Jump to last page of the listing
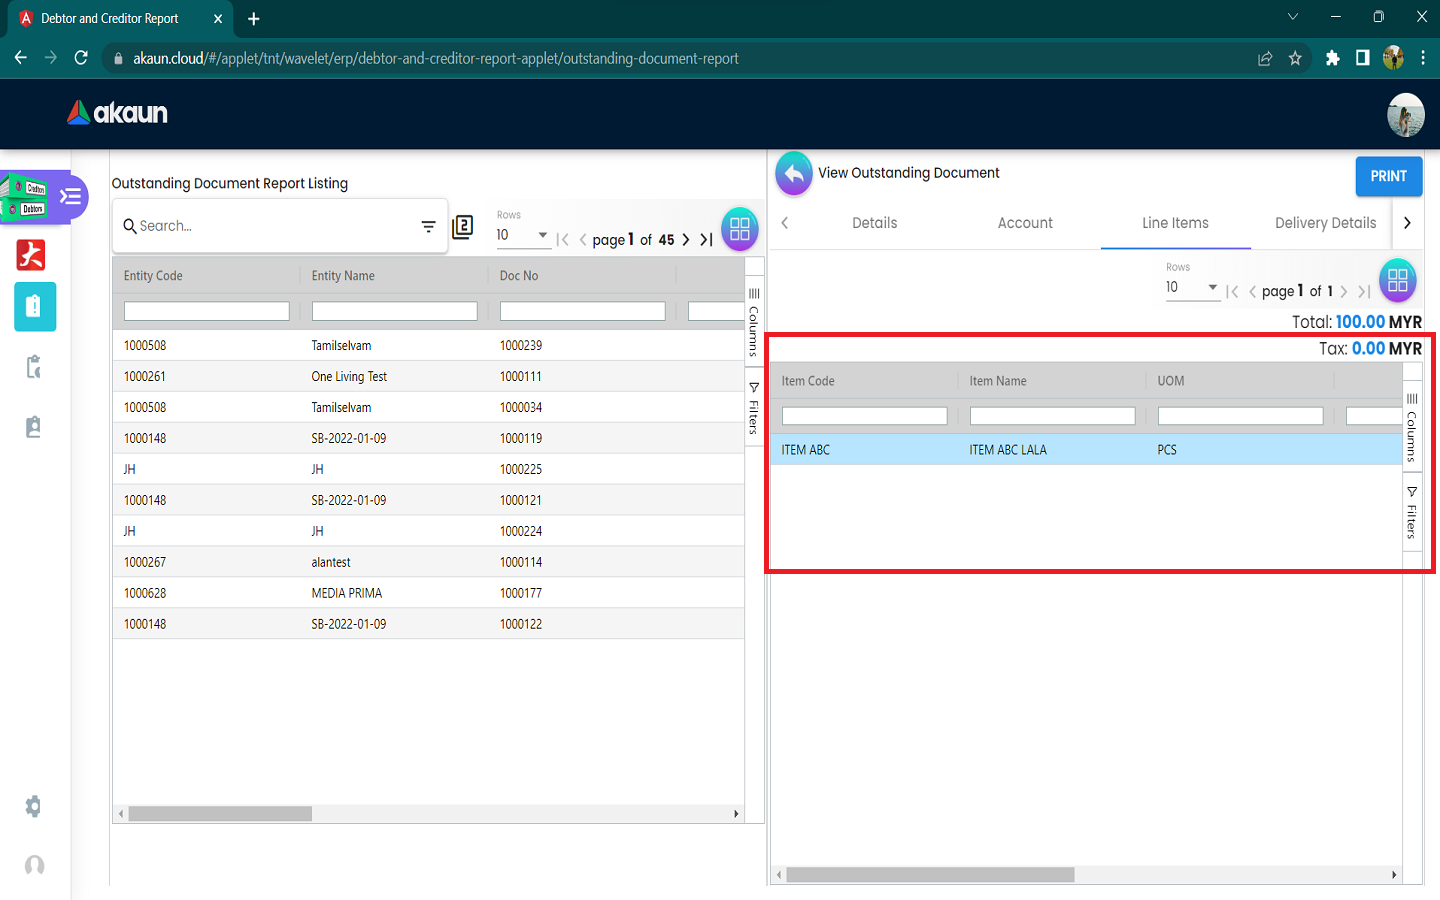Screen dimensions: 1440x900 (x=706, y=240)
